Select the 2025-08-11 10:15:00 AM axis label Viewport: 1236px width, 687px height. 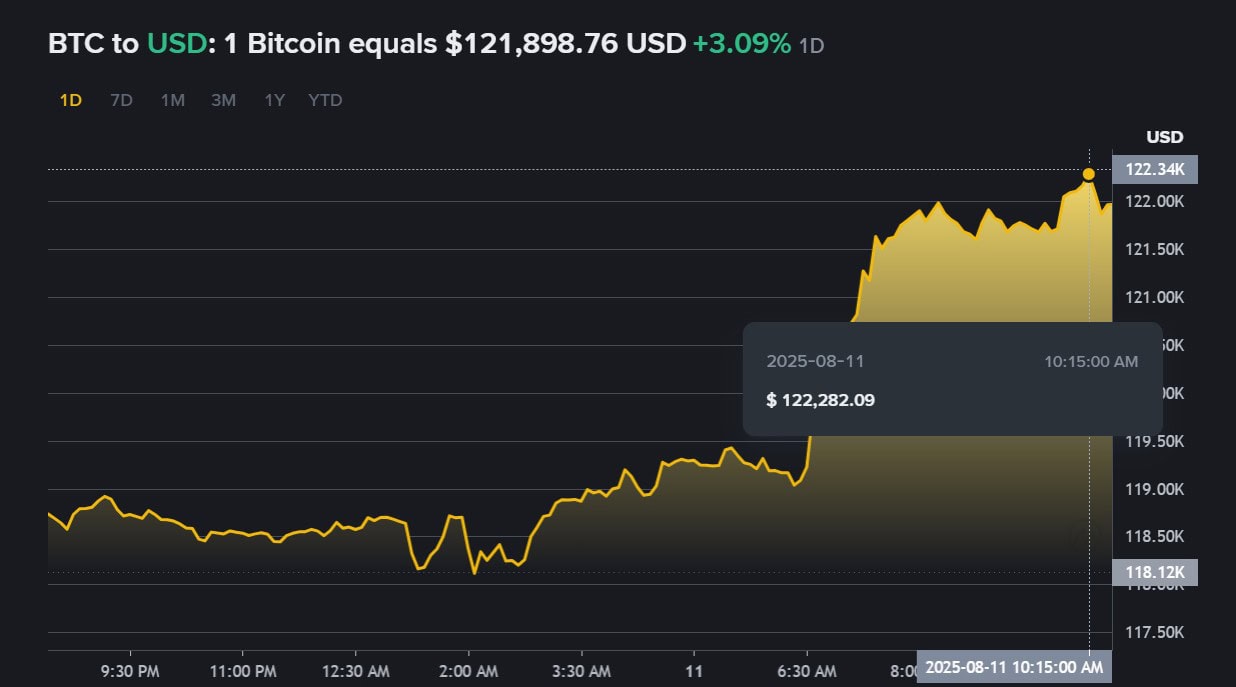(1017, 665)
